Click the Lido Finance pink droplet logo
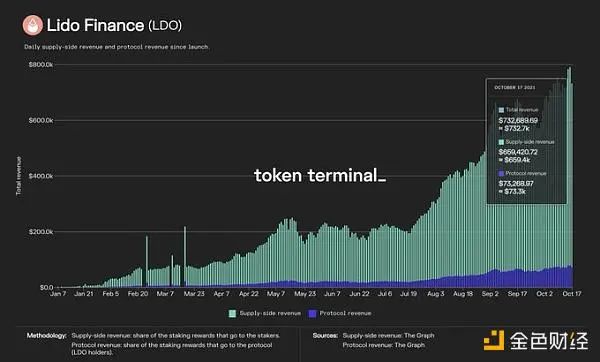Screen dimensions: 600x362 point(33,25)
